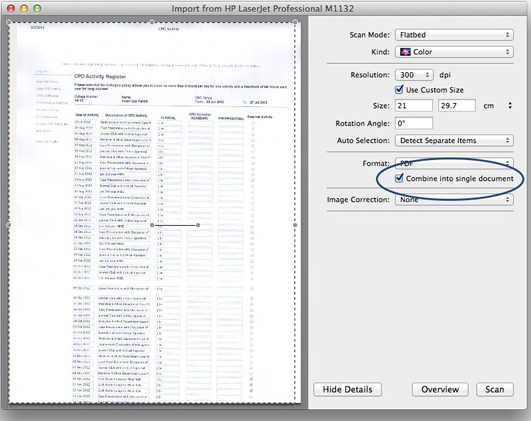Open the Image Correction dropdown
This screenshot has height=421, width=531.
pyautogui.click(x=454, y=199)
